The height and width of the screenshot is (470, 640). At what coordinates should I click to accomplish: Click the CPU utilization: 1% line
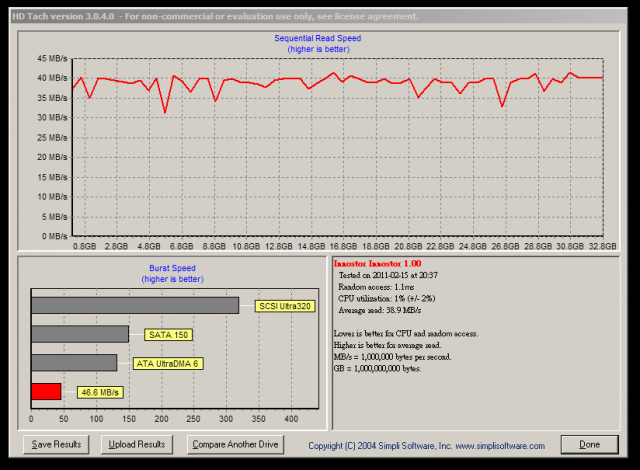pos(387,299)
